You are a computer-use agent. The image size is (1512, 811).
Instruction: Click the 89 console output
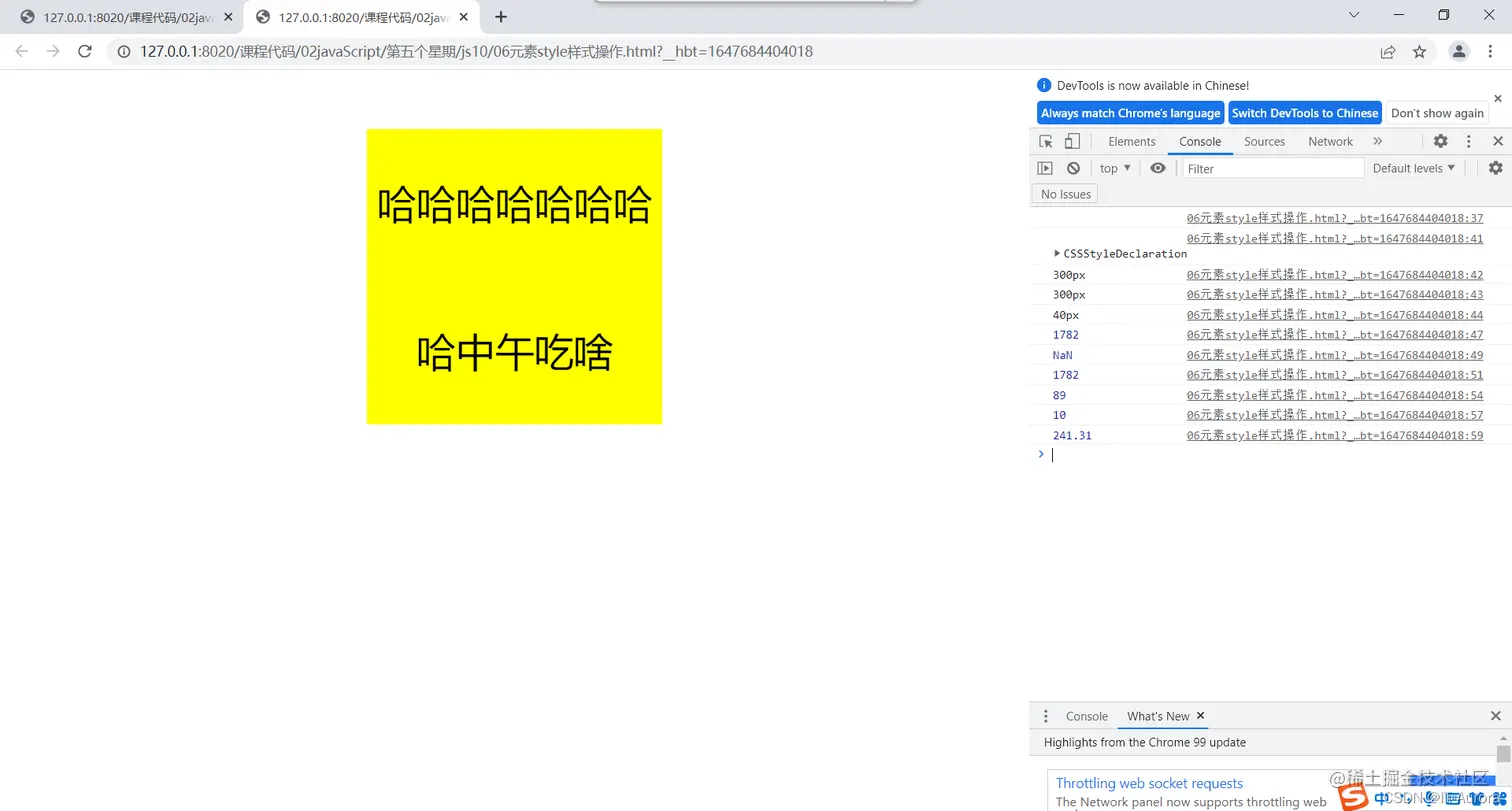(x=1059, y=395)
